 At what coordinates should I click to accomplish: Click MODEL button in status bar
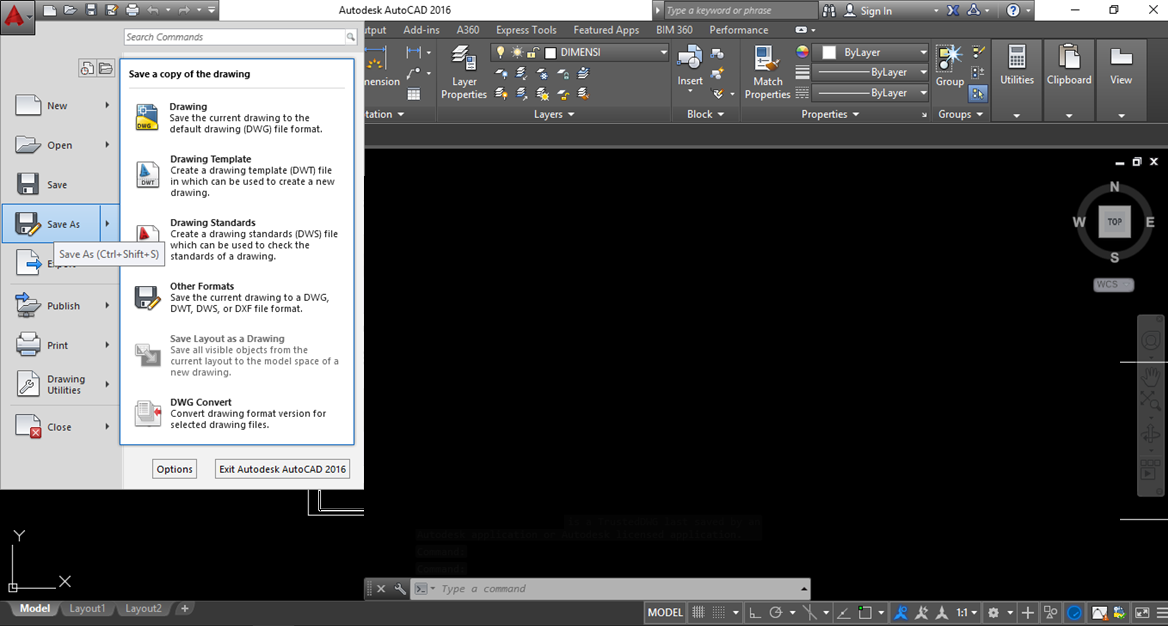665,613
